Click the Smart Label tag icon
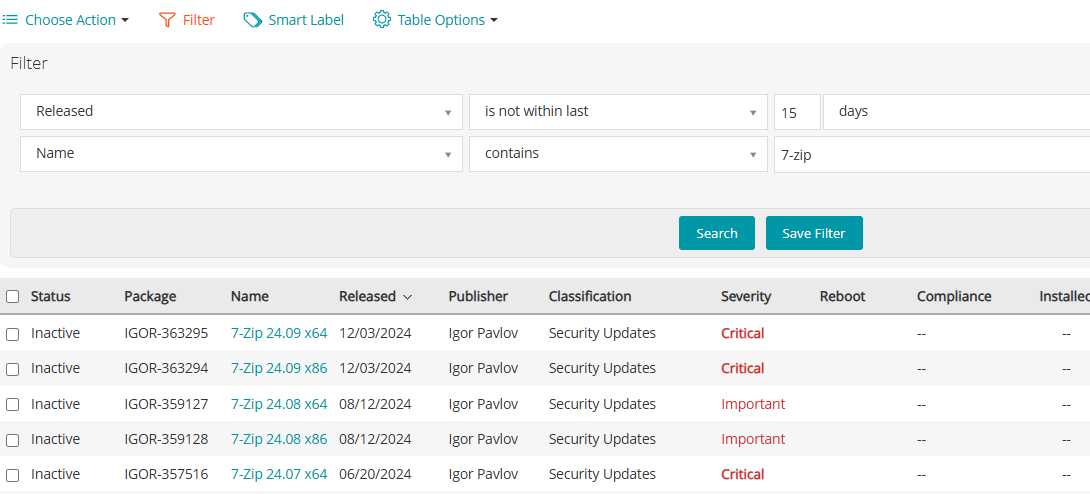The height and width of the screenshot is (494, 1090). coord(253,20)
